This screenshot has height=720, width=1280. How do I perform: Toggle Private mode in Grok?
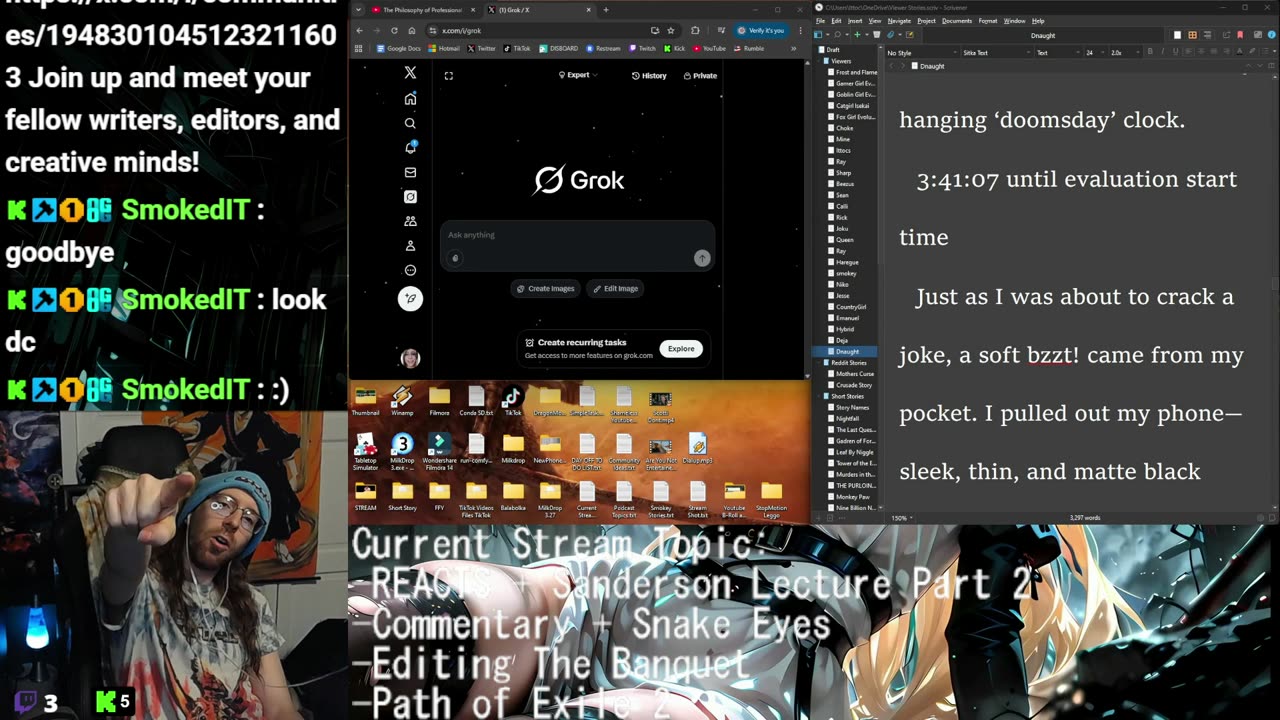pos(700,76)
